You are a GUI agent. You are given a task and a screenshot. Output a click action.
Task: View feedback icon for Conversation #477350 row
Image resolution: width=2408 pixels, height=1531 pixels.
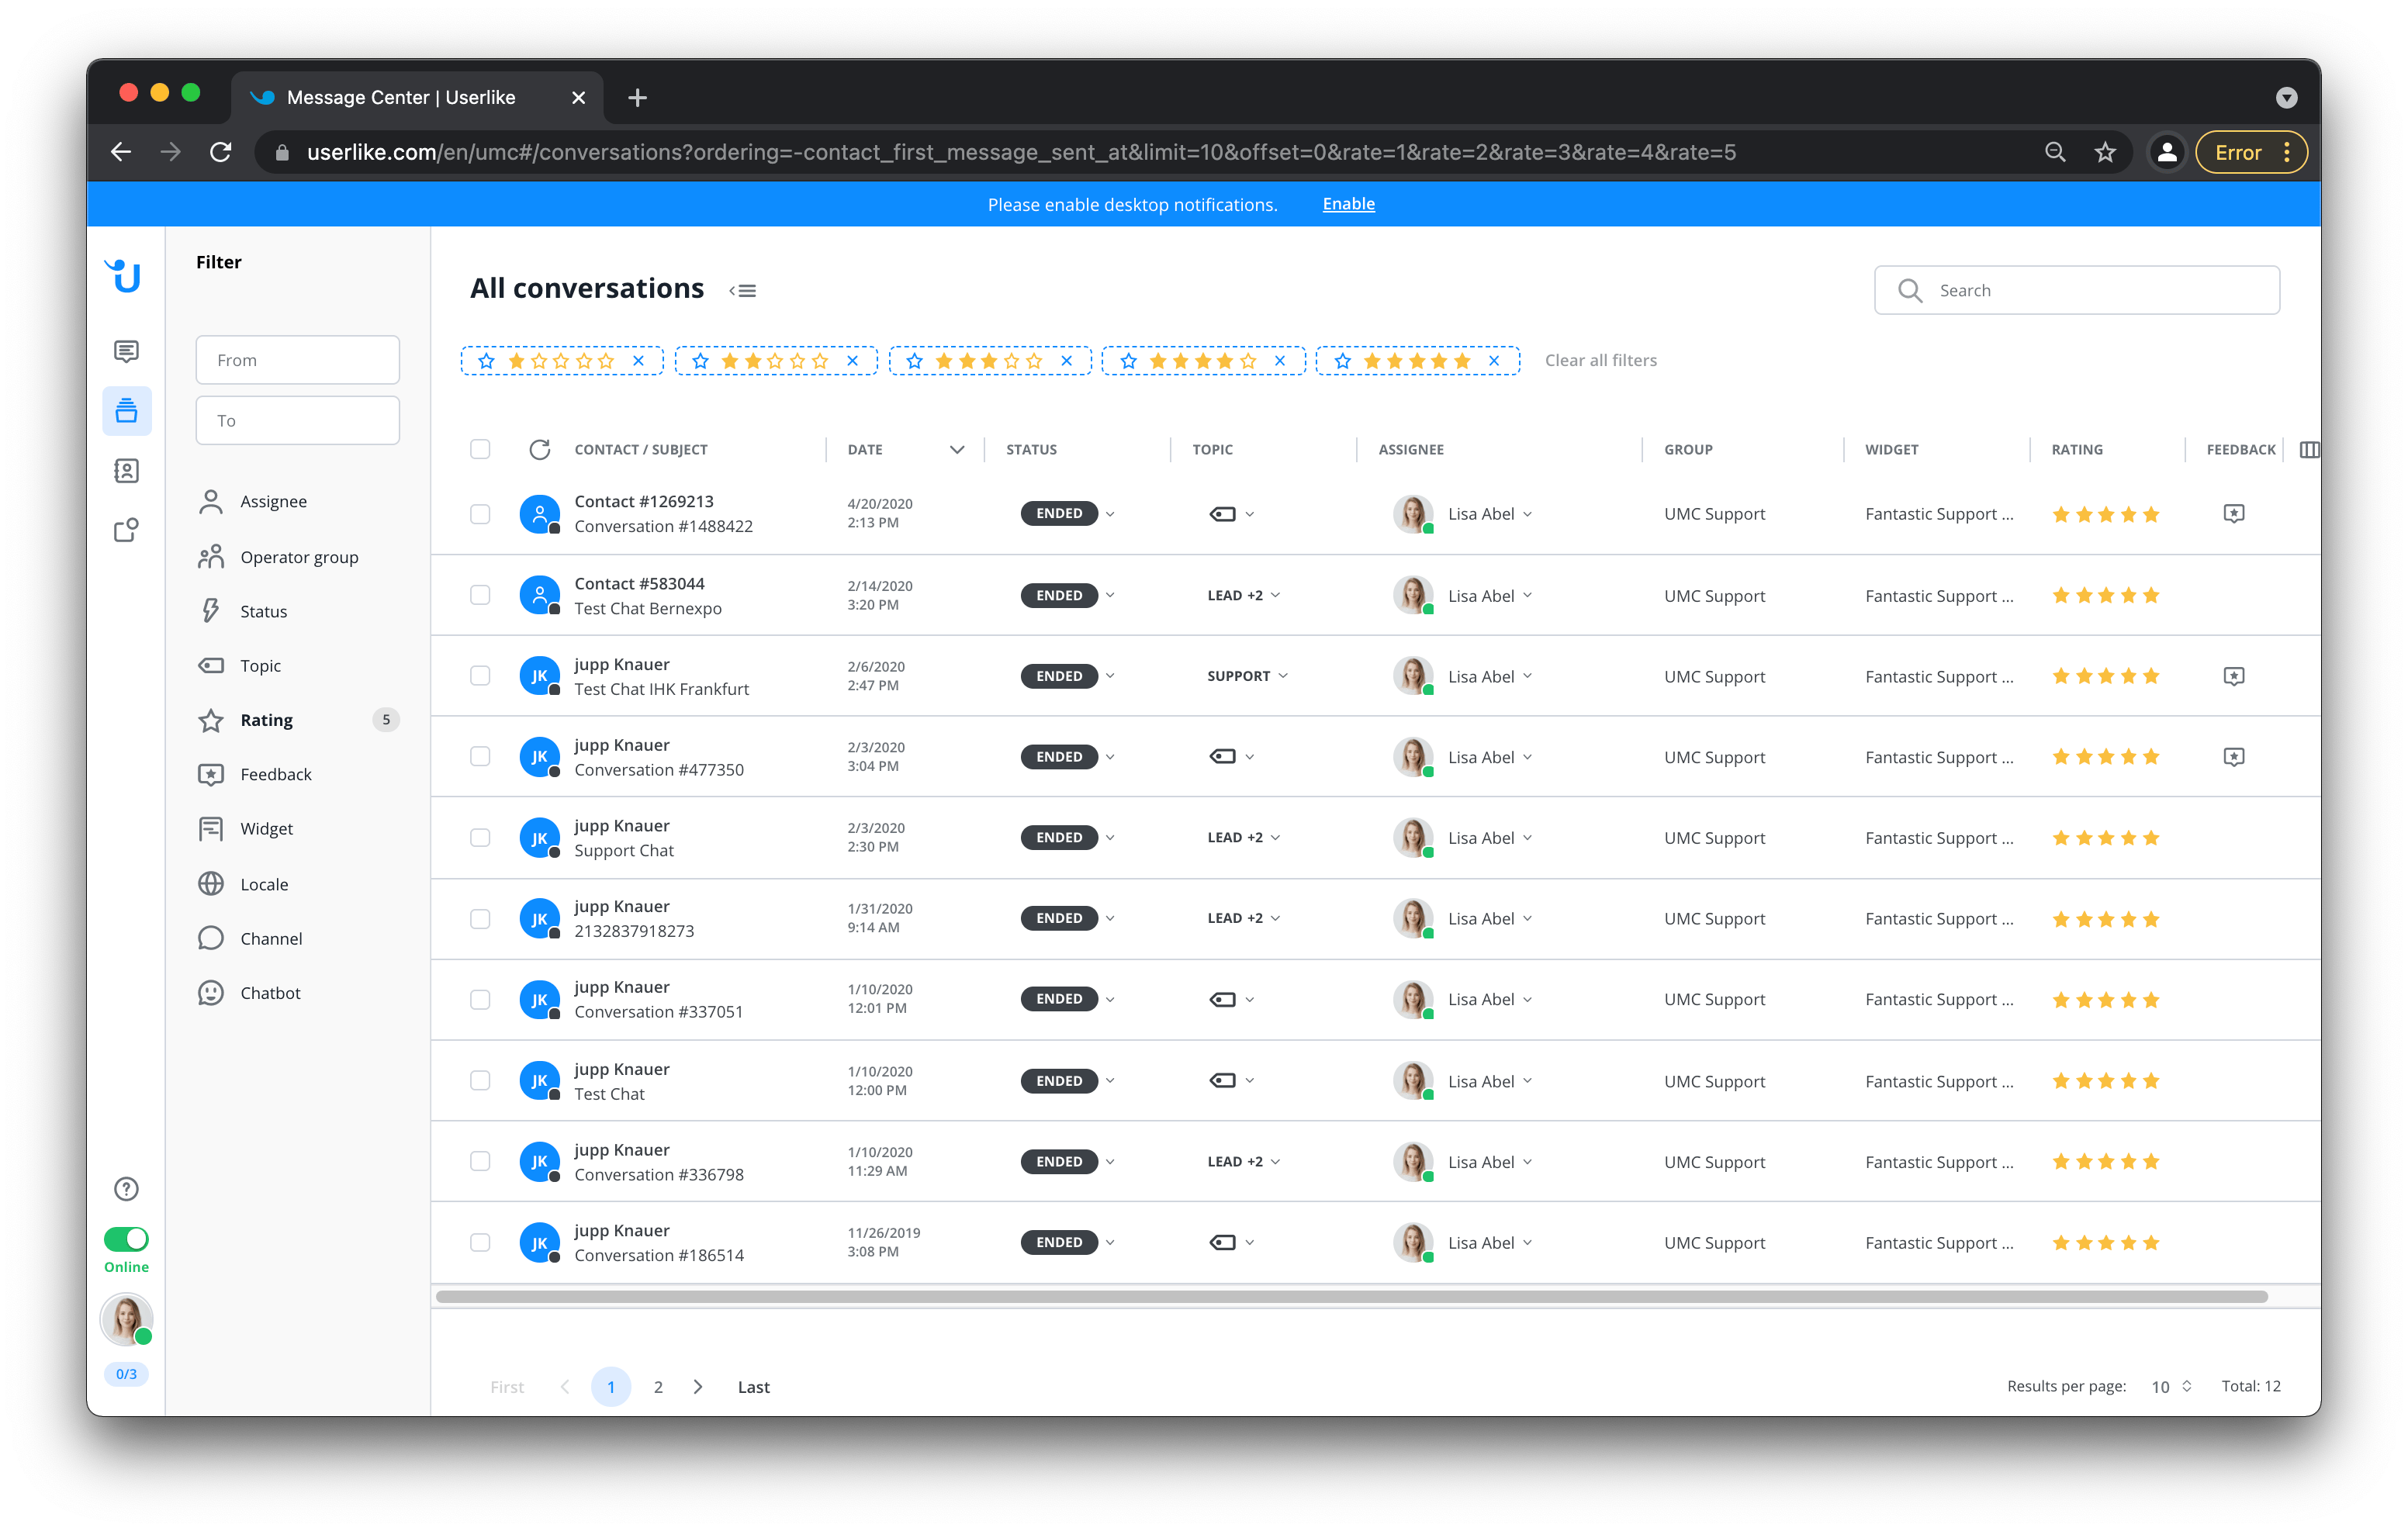pyautogui.click(x=2233, y=757)
